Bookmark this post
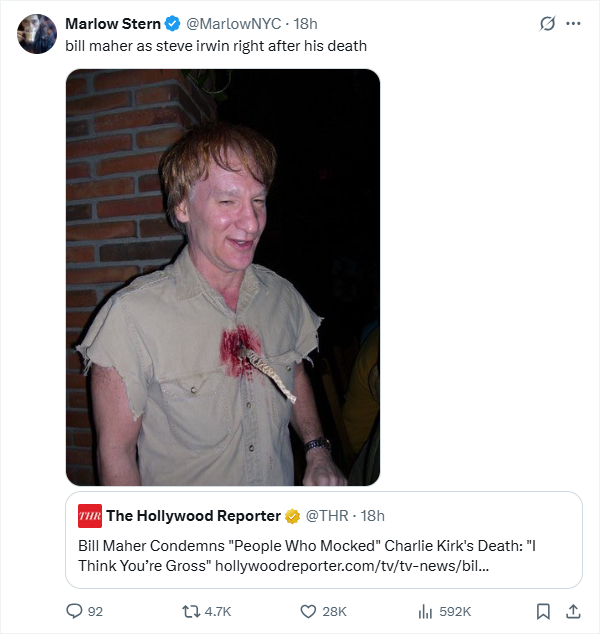600x634 pixels. pos(543,611)
